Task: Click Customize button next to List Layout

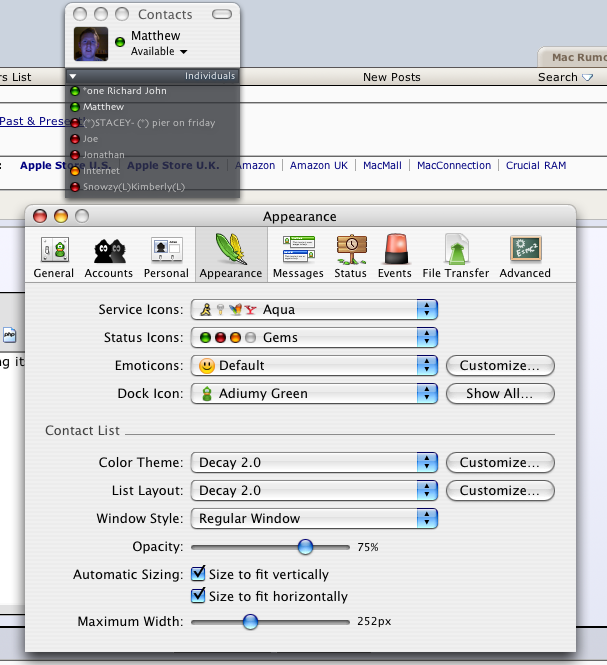Action: (x=500, y=490)
